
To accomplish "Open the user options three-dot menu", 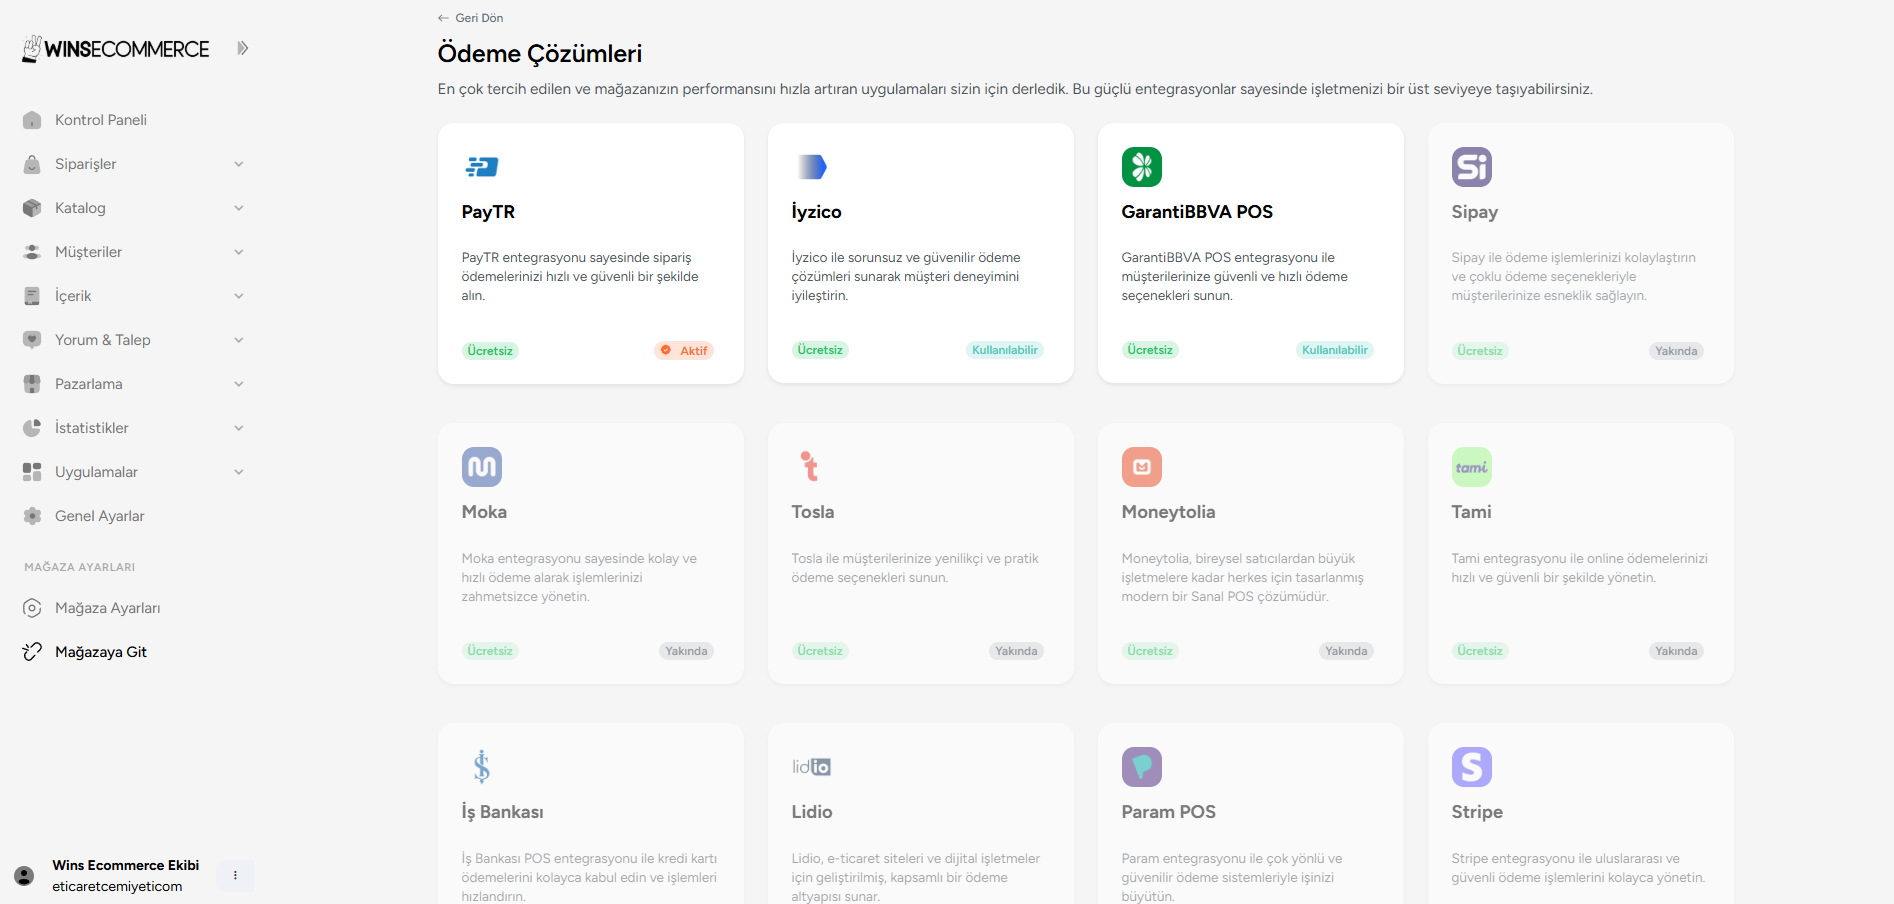I will (x=235, y=875).
